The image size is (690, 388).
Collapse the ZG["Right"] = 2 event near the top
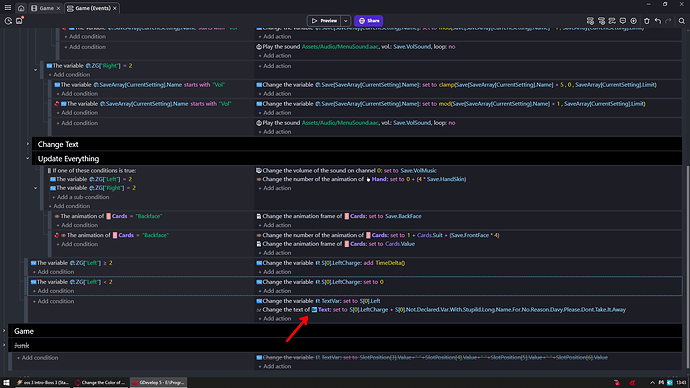(x=36, y=70)
